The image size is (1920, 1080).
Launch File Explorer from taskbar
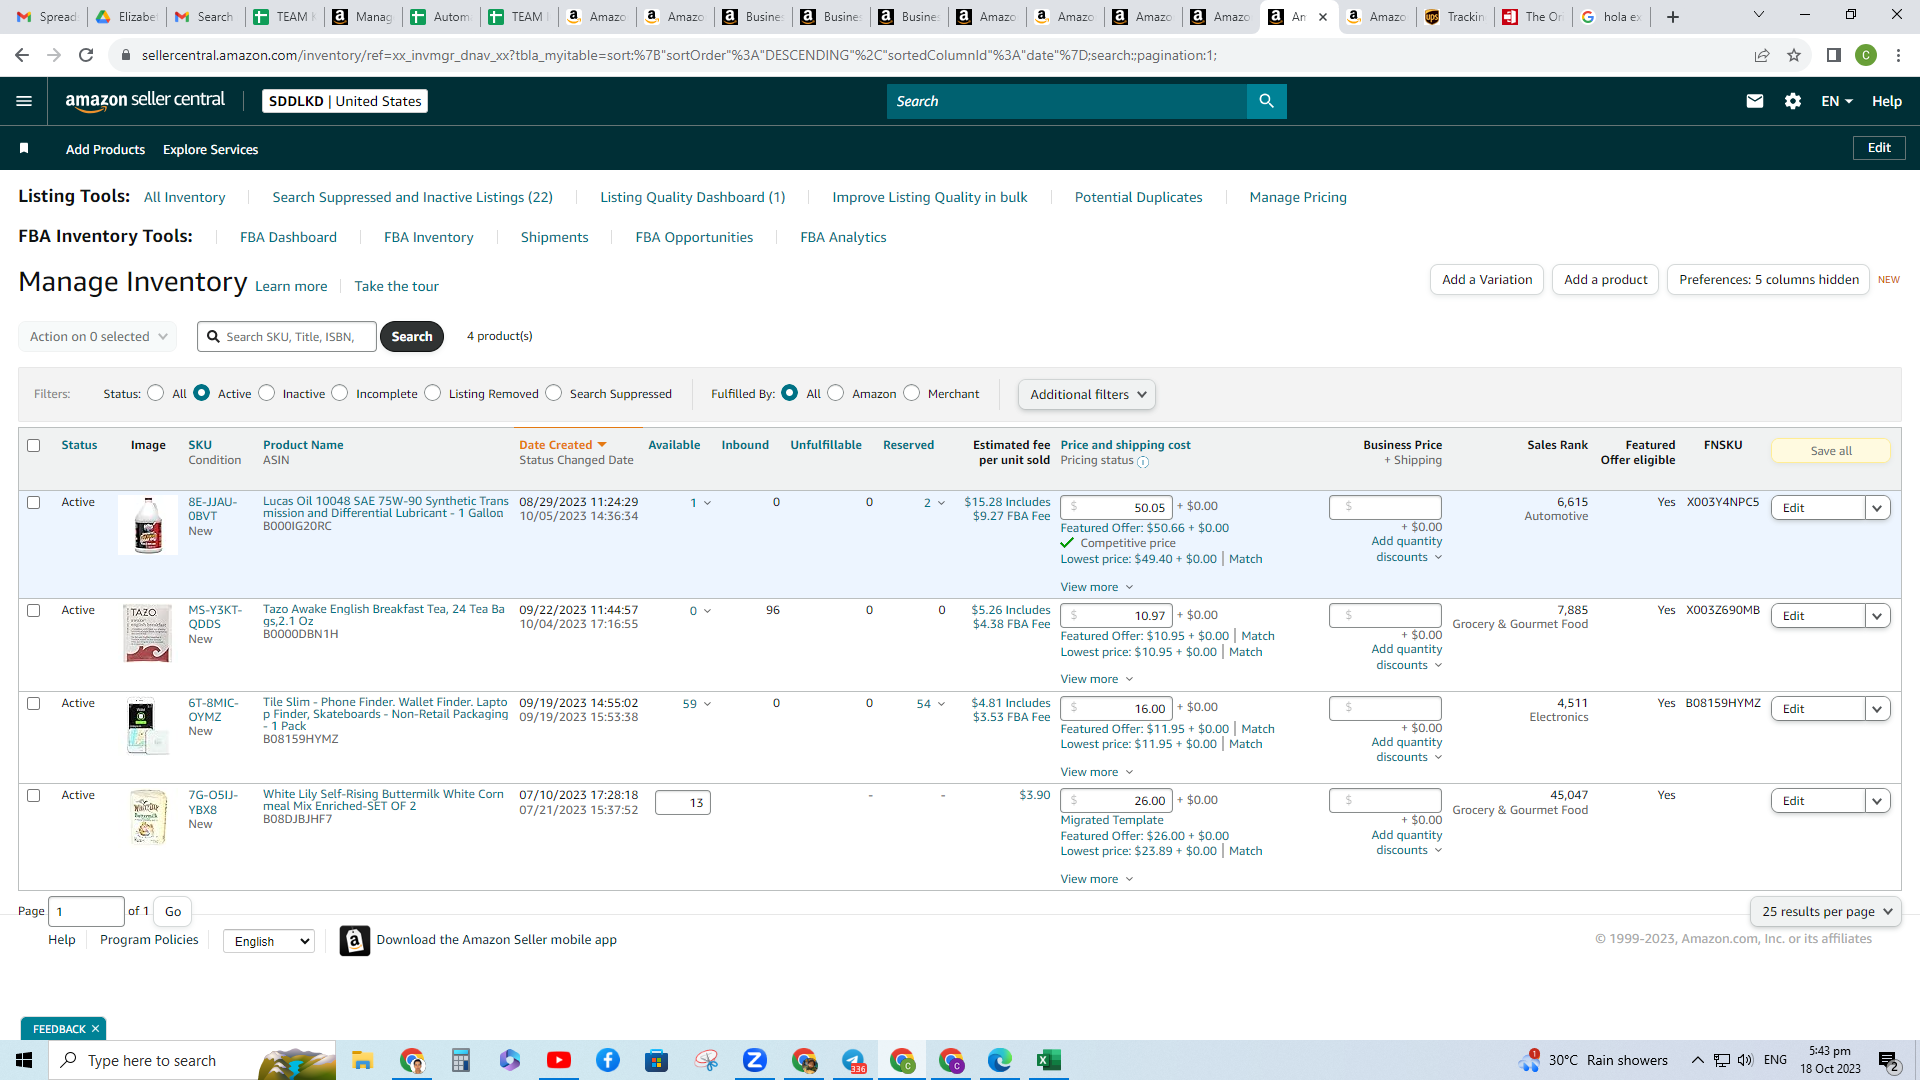pyautogui.click(x=362, y=1060)
